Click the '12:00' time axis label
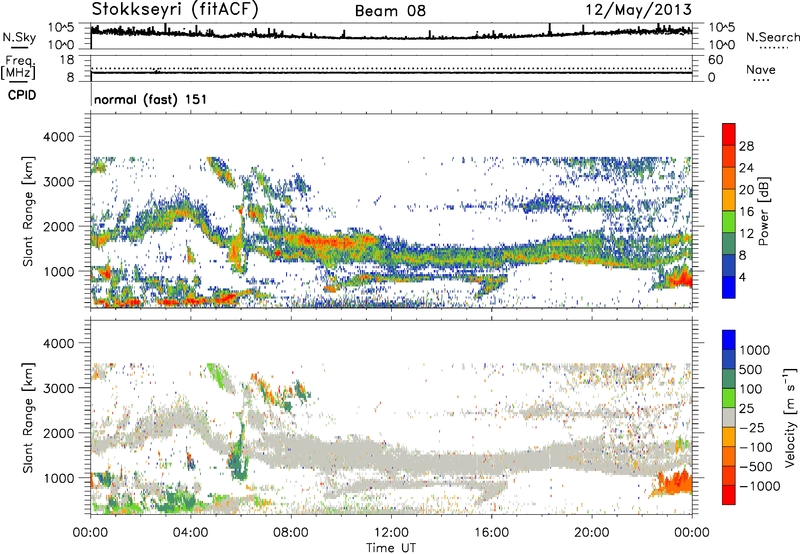 point(391,533)
